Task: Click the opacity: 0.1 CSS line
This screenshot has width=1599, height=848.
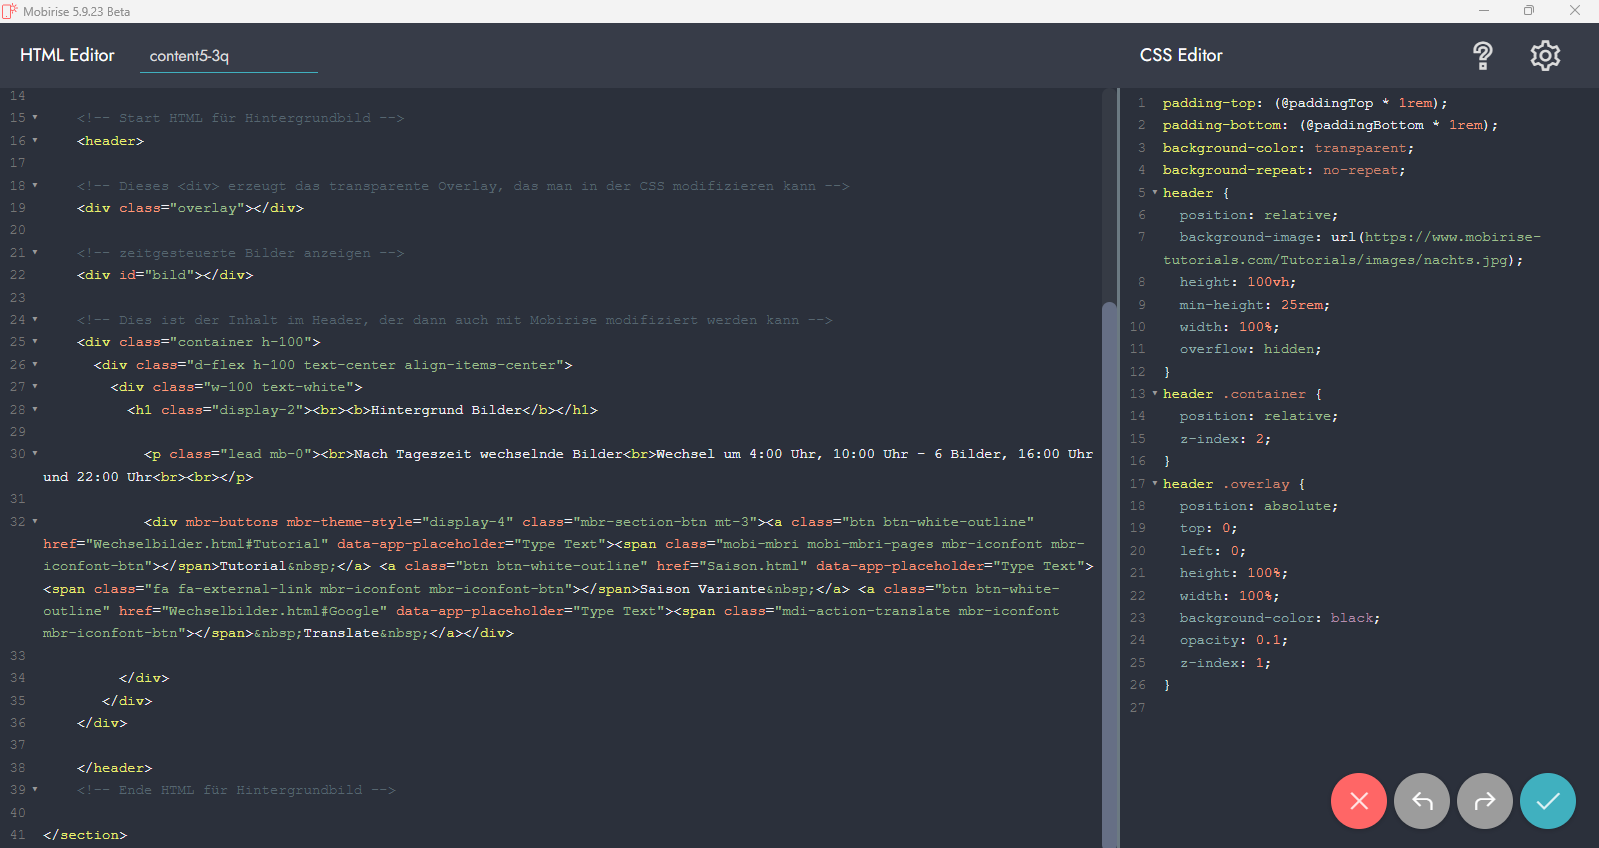Action: 1233,640
